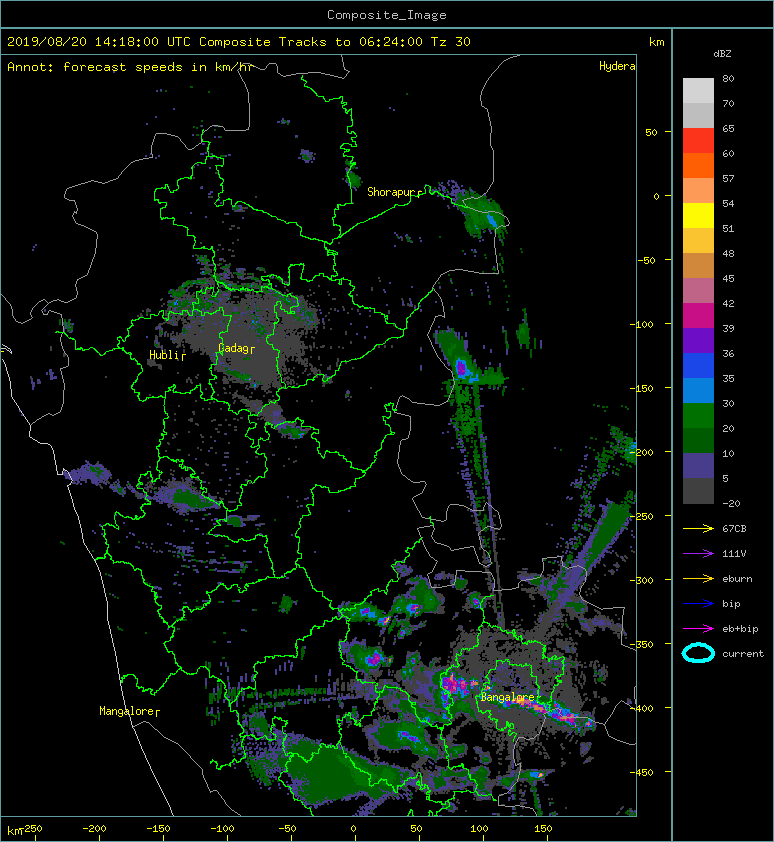Pick the bright green 30–20 dBZ swatch

tap(698, 416)
